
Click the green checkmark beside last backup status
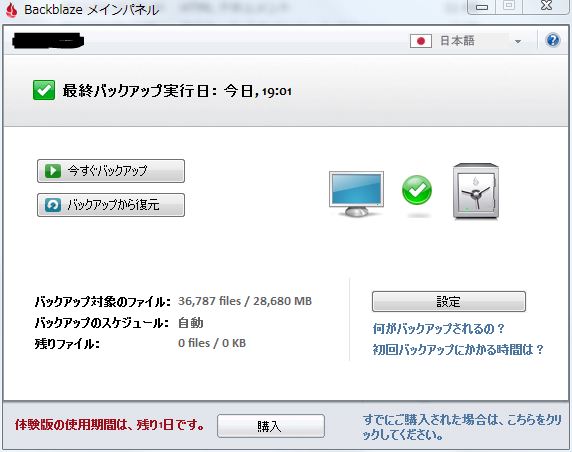click(x=44, y=90)
